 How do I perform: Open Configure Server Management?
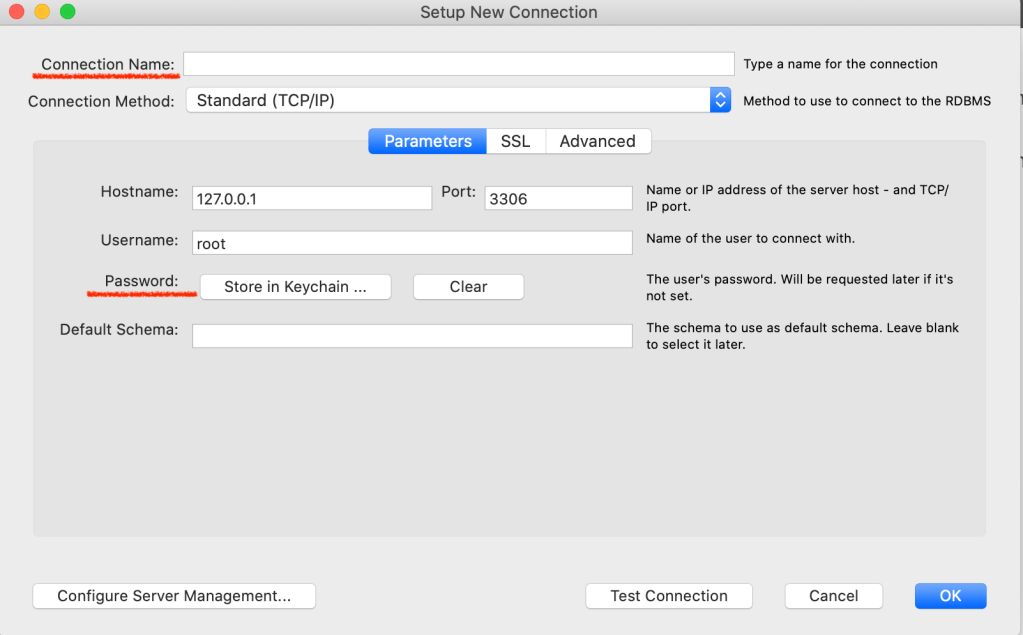[174, 596]
